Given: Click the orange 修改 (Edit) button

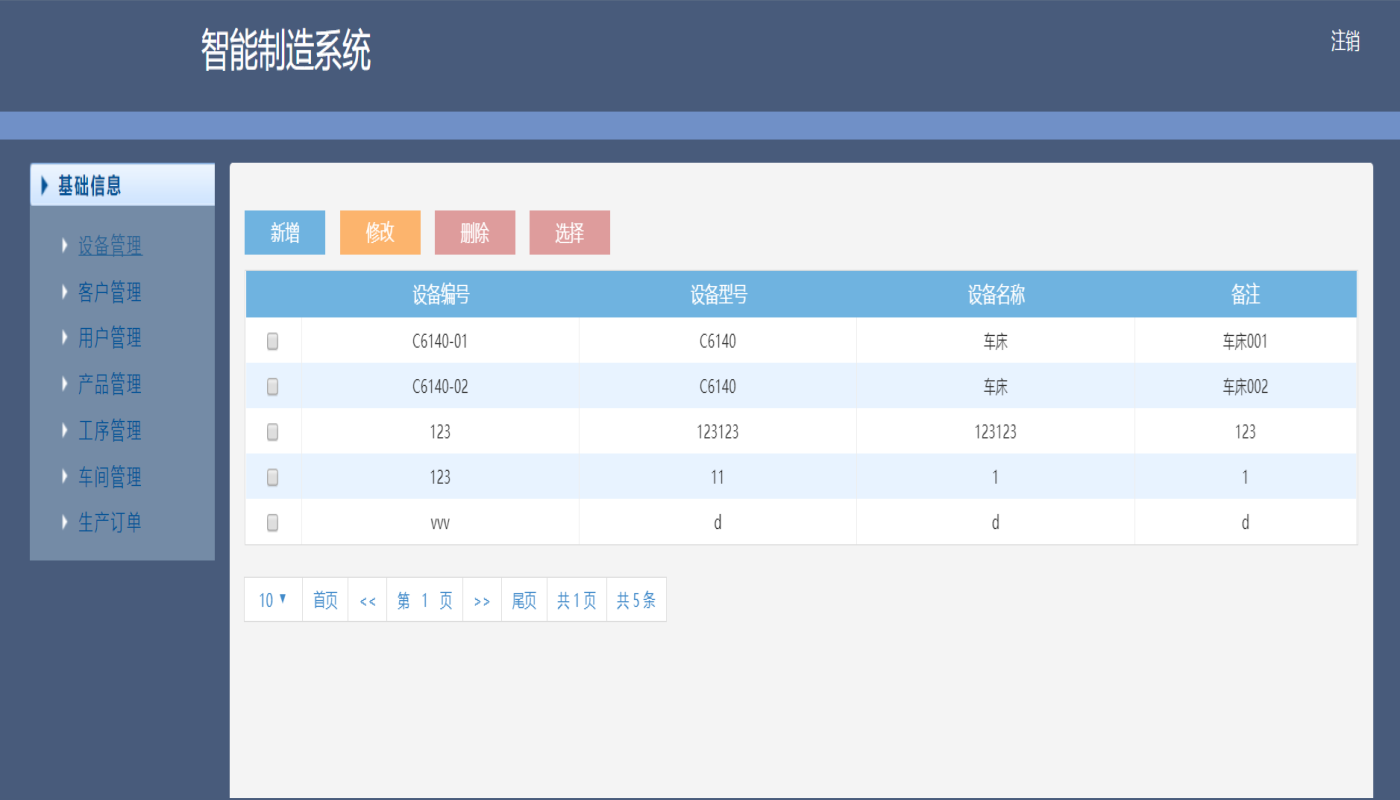Looking at the screenshot, I should pyautogui.click(x=380, y=233).
